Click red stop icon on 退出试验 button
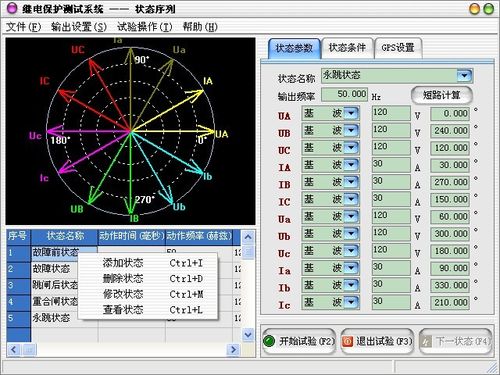The image size is (500, 375). 347,341
